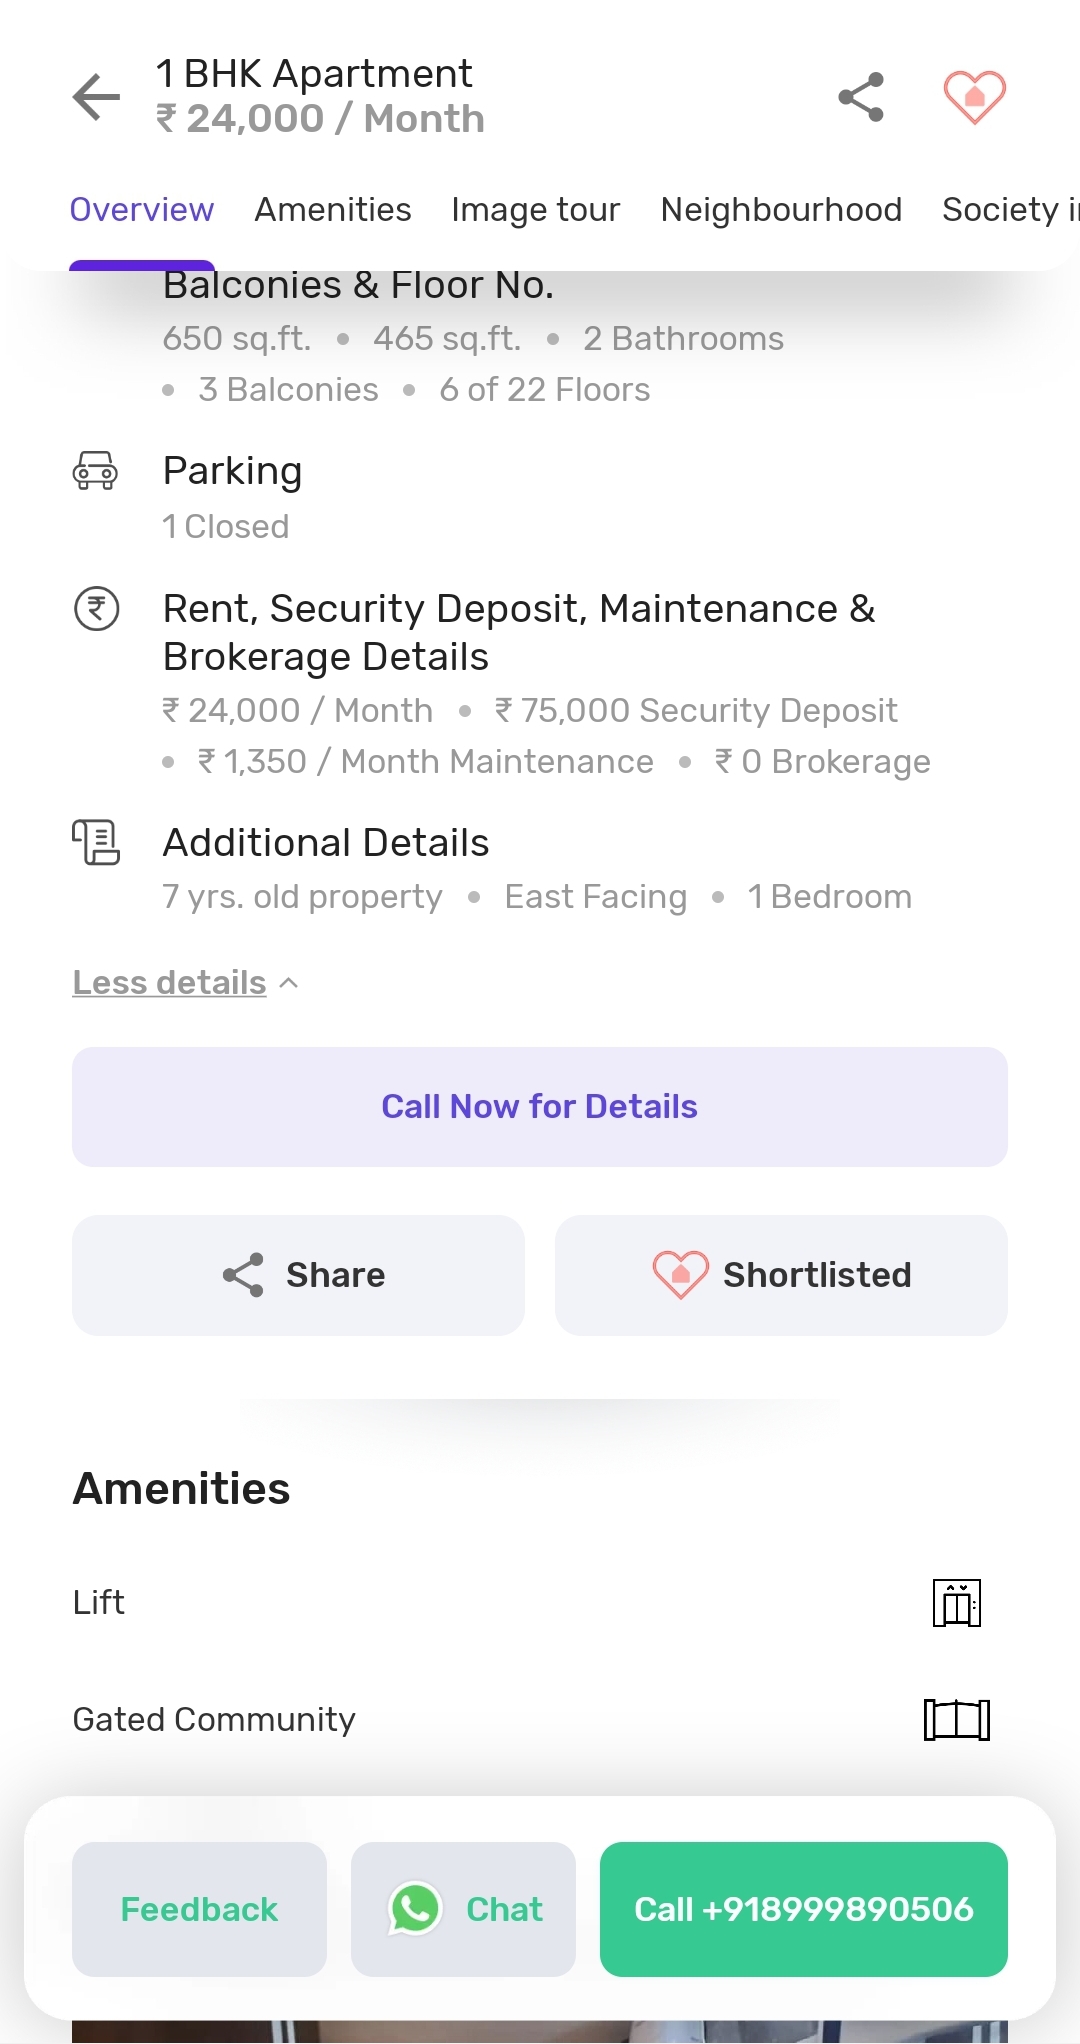Collapse details via the Less details link

tap(170, 982)
